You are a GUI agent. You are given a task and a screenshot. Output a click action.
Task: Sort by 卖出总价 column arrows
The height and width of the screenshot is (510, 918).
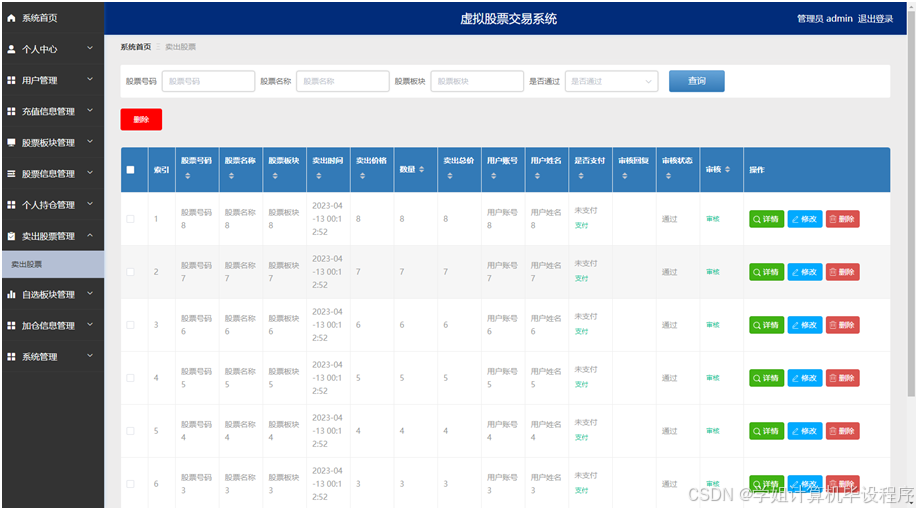tap(450, 176)
